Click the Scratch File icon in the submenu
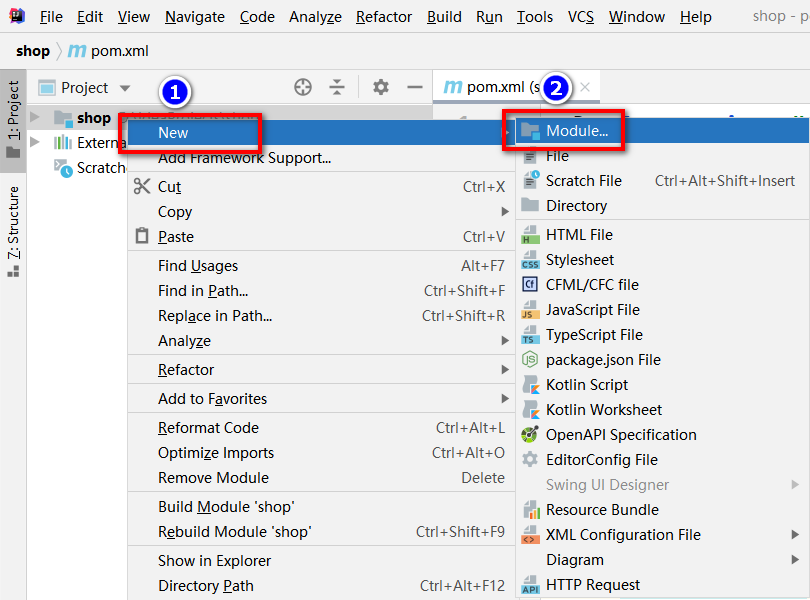This screenshot has width=810, height=600. coord(531,180)
